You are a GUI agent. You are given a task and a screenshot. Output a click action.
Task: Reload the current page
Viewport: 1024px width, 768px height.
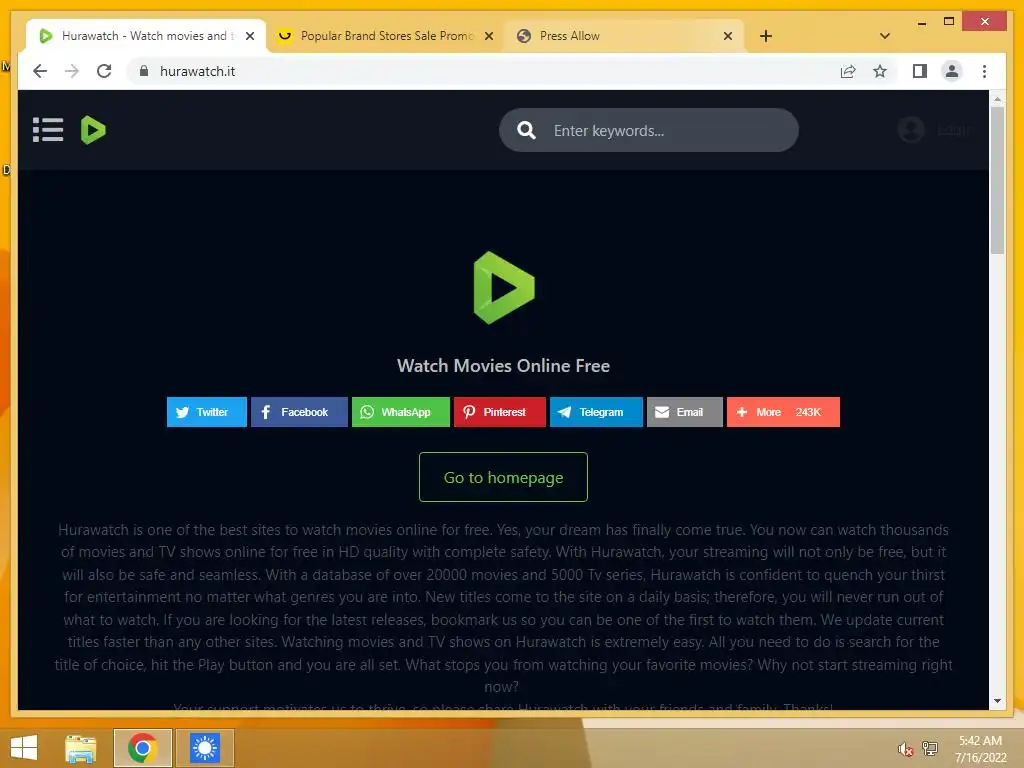point(104,71)
